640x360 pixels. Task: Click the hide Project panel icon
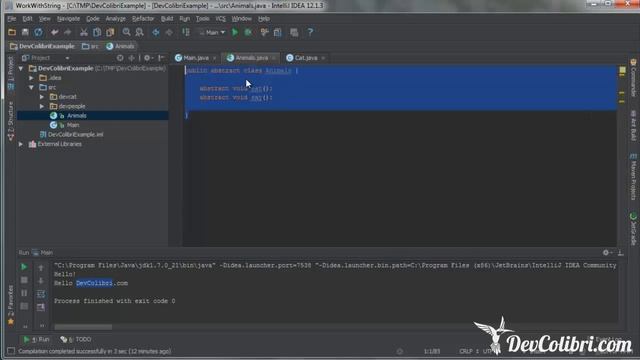point(161,58)
